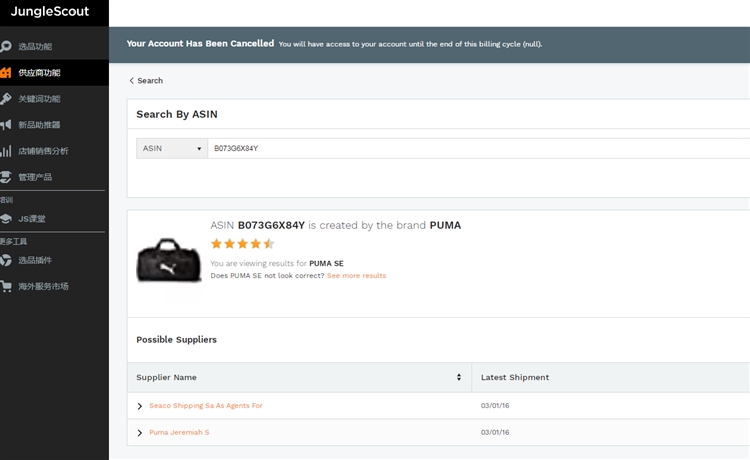Click the key icon beside 关键词功能
Image resolution: width=750 pixels, height=460 pixels.
[x=6, y=99]
